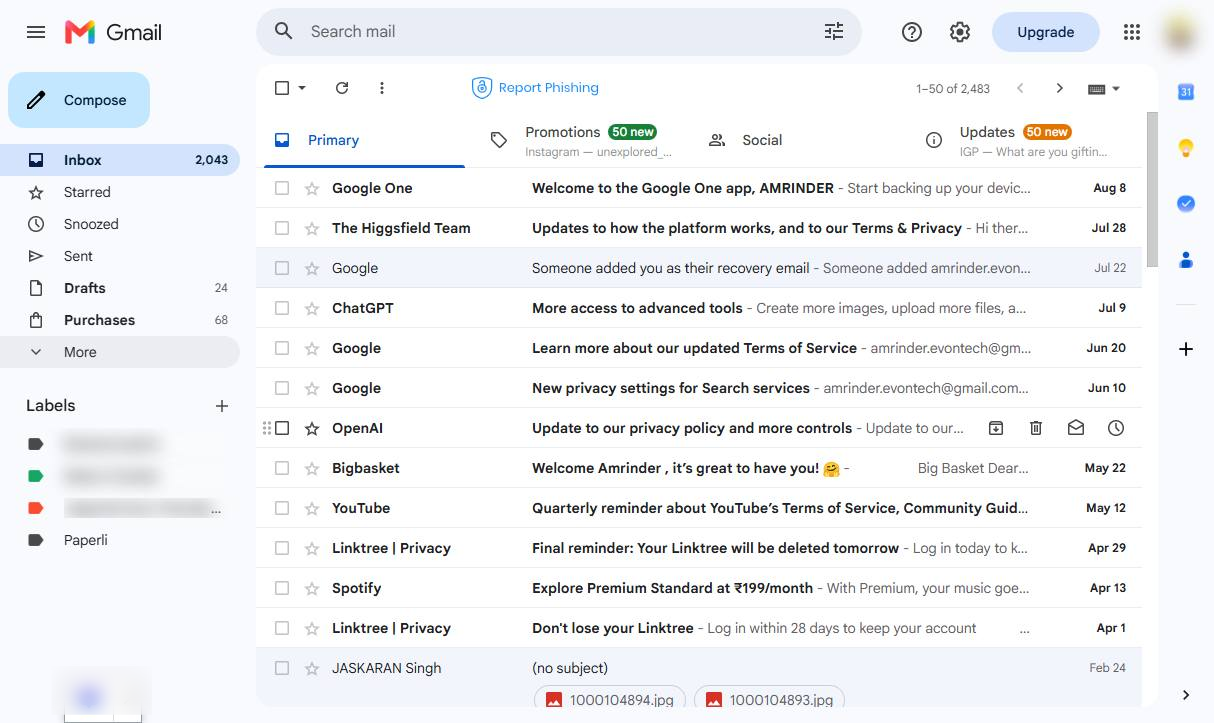Tick the YouTube email checkbox
Image resolution: width=1214 pixels, height=723 pixels.
pyautogui.click(x=282, y=508)
